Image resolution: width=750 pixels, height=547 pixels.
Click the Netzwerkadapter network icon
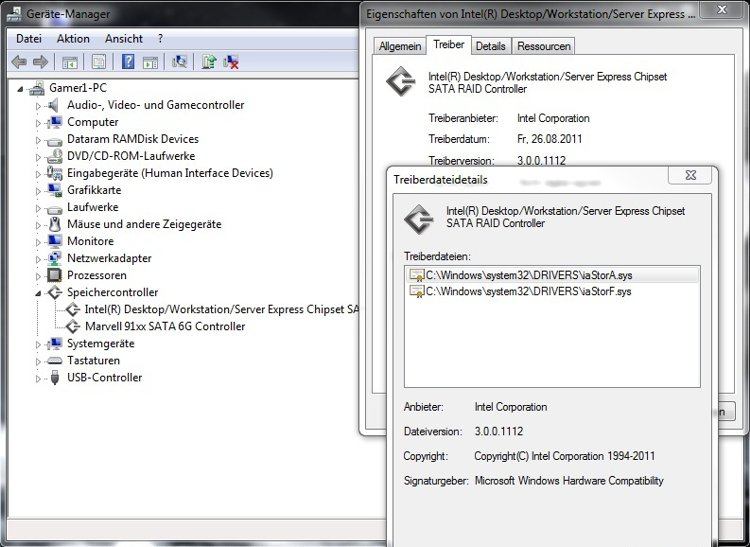click(55, 258)
